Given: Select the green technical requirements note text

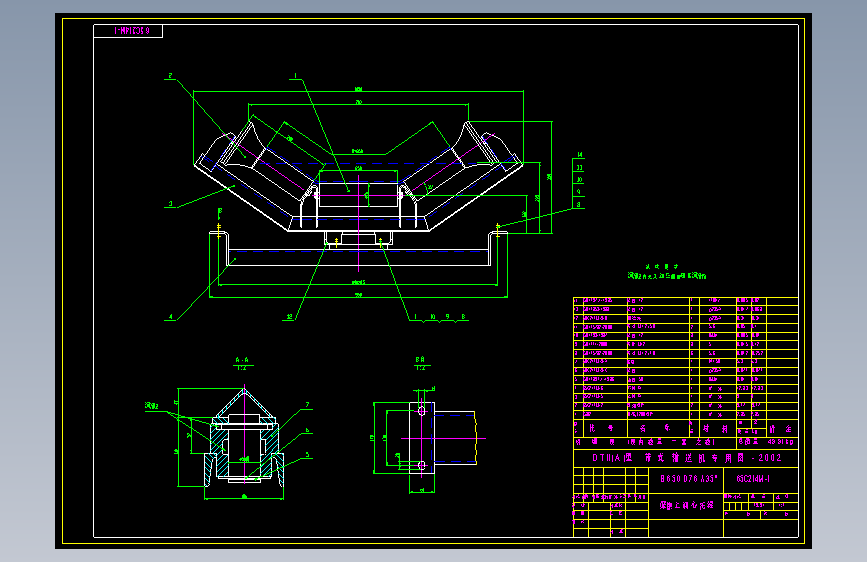Looking at the screenshot, I should 666,275.
